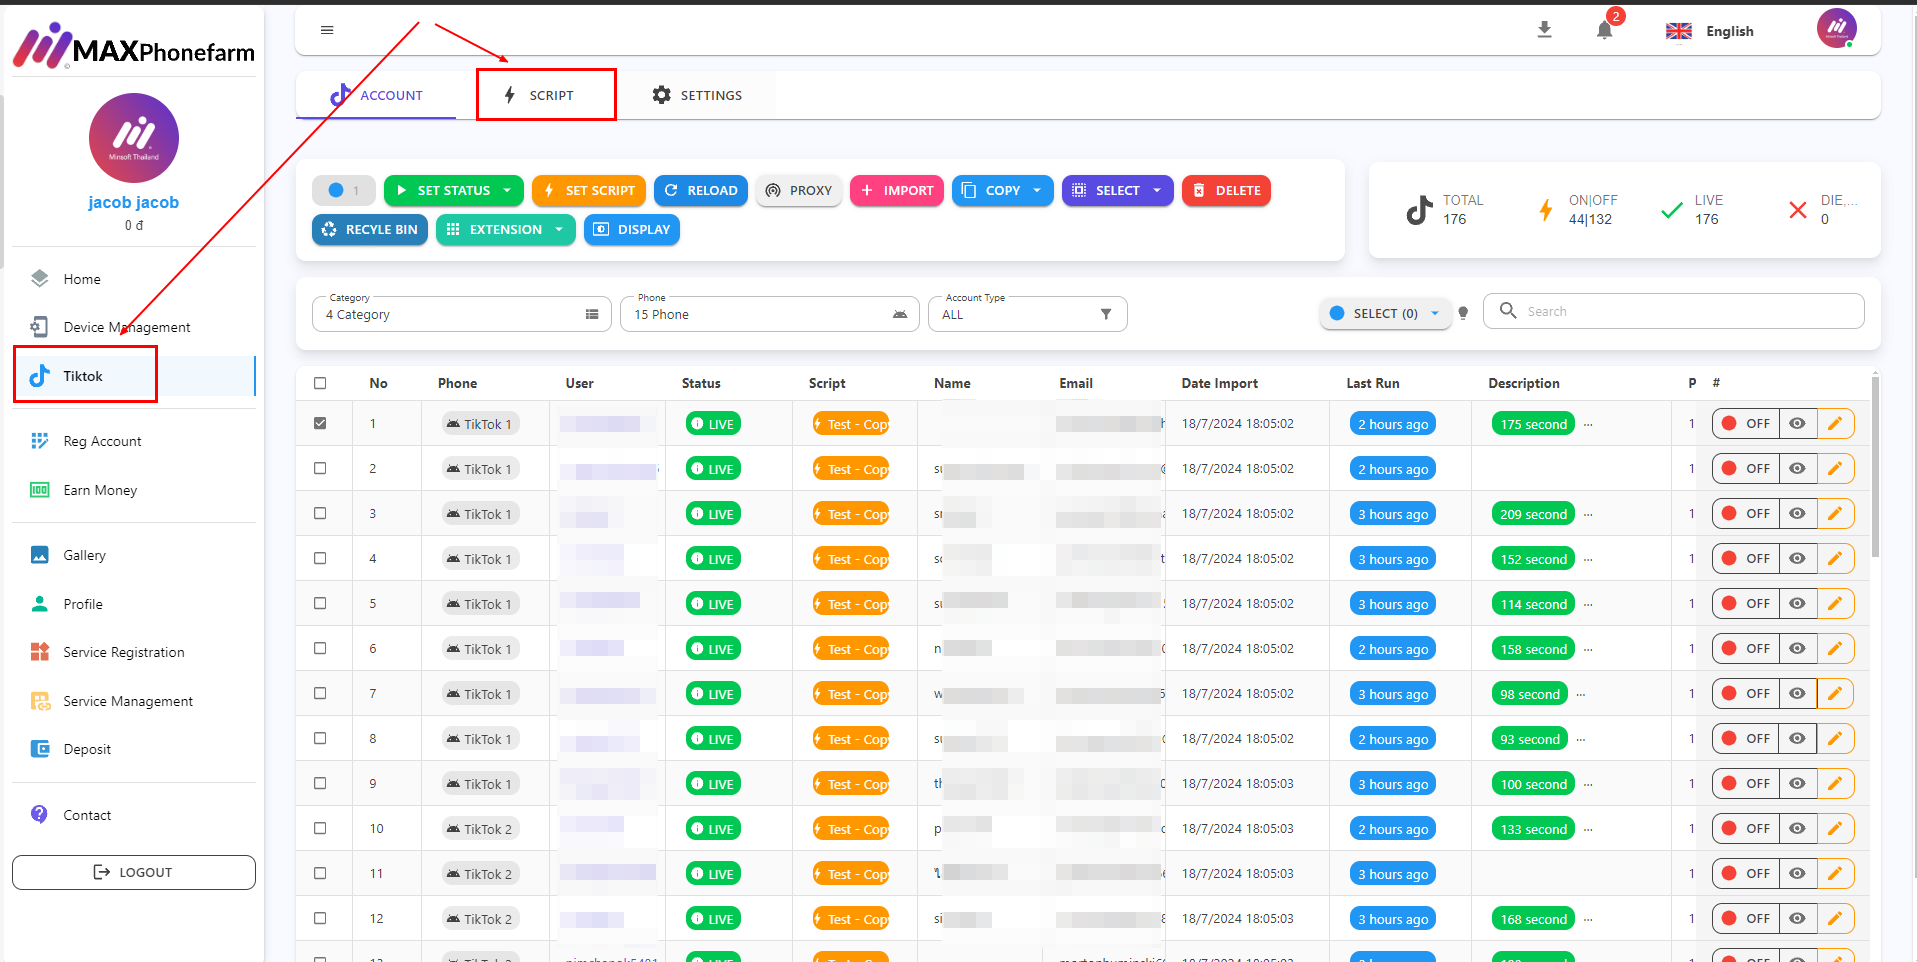Check the row 2 checkbox
1917x962 pixels.
click(320, 468)
